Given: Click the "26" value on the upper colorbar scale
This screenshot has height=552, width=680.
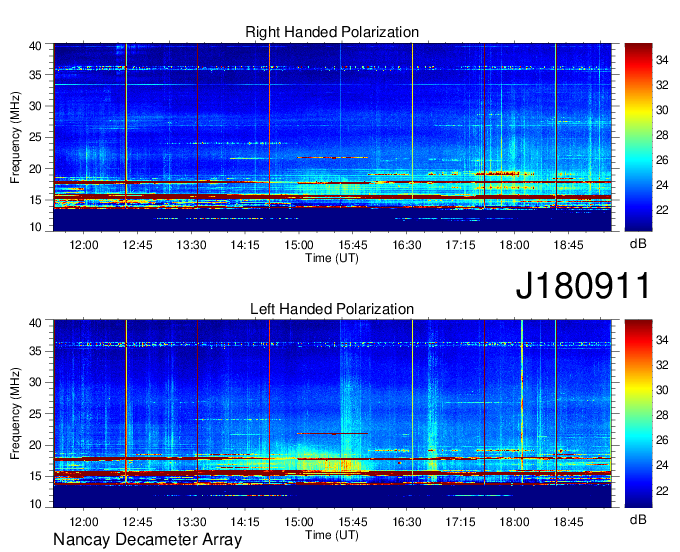Looking at the screenshot, I should tap(662, 160).
